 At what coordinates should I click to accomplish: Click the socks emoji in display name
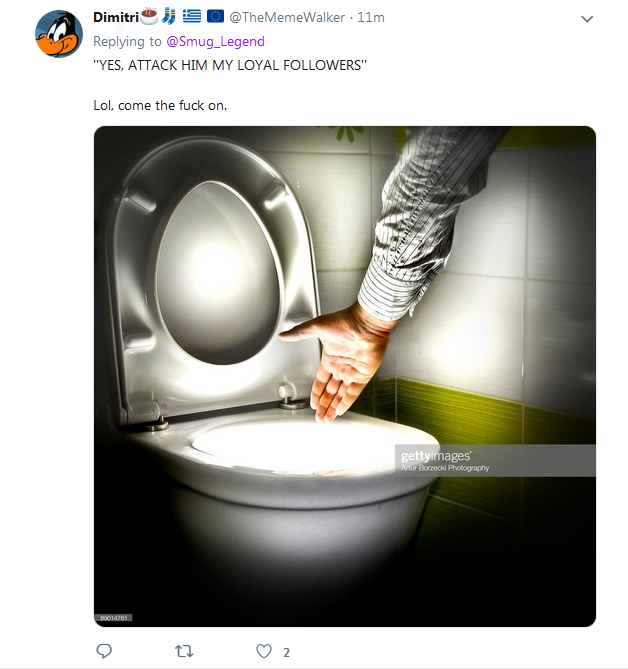coord(169,16)
